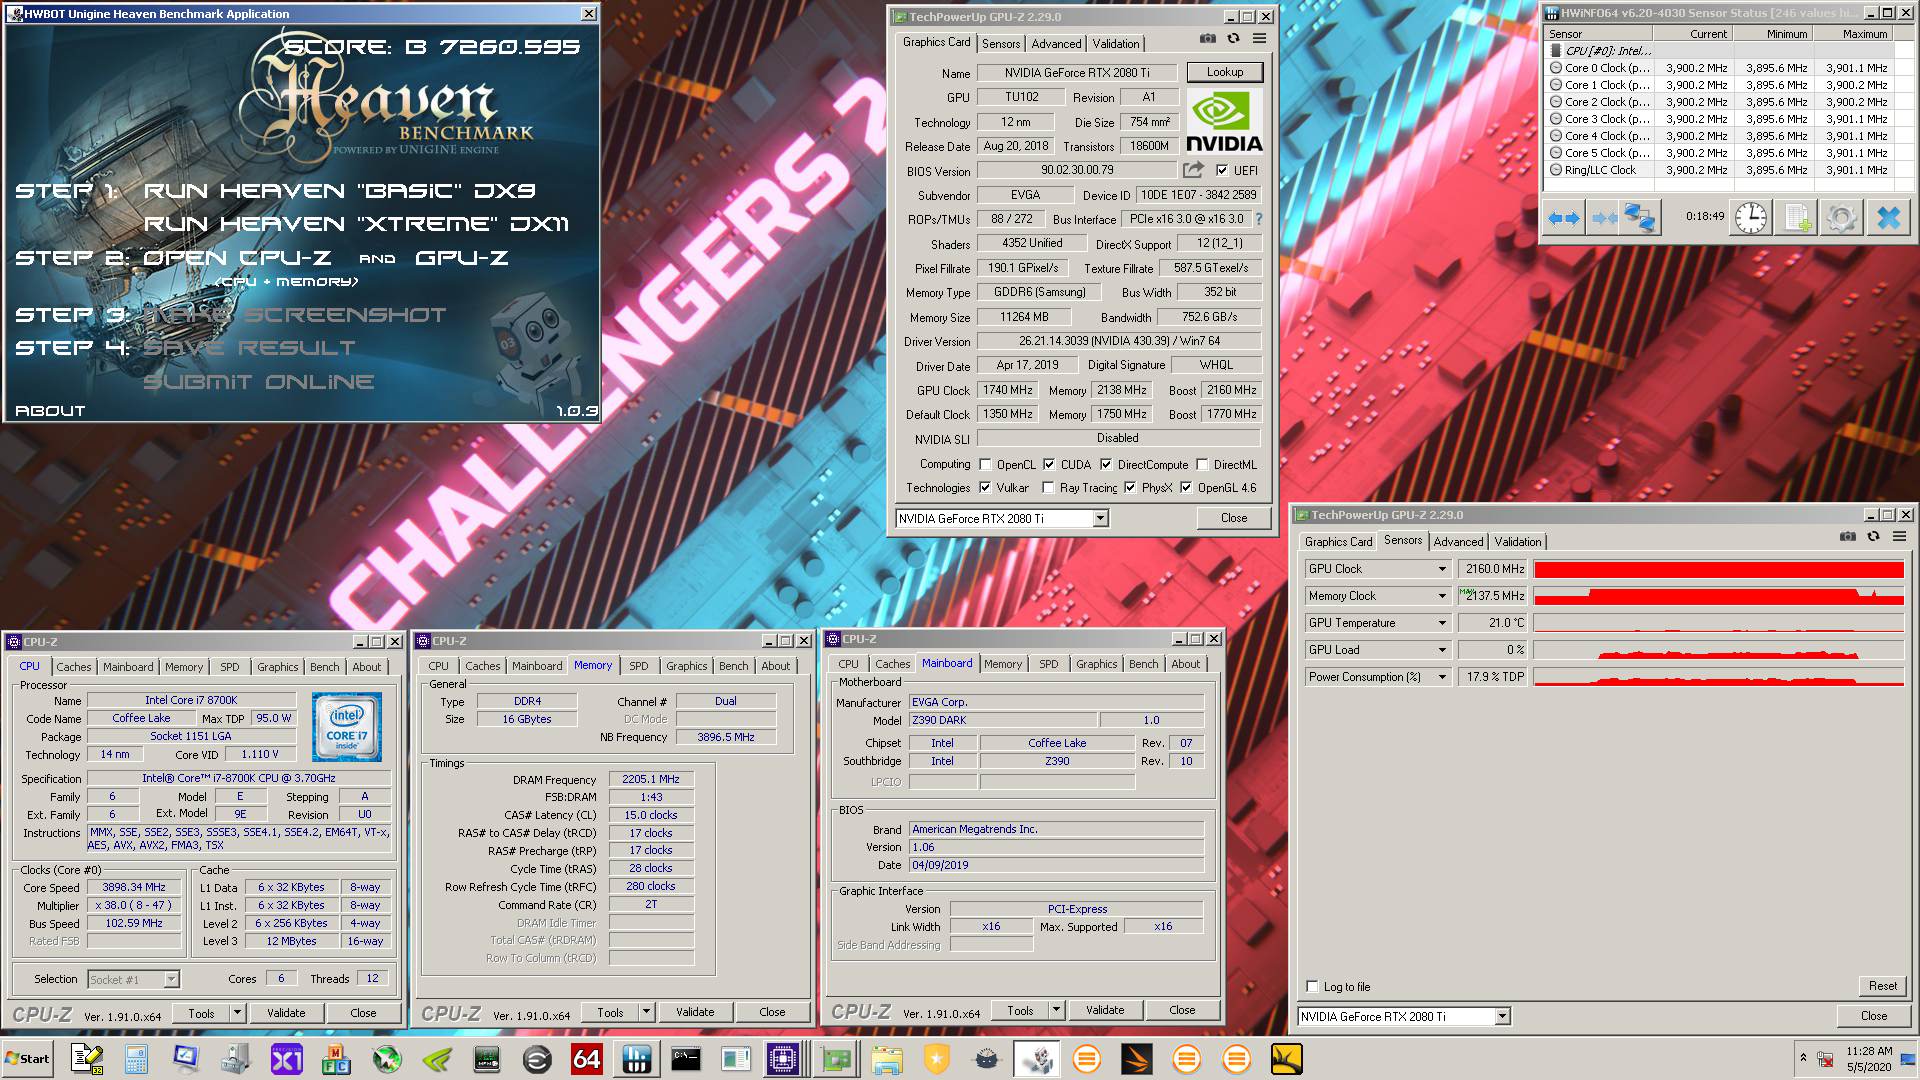The image size is (1920, 1080).
Task: Open Tools dropdown arrow in CPU-Z Memory window
Action: 646,1012
